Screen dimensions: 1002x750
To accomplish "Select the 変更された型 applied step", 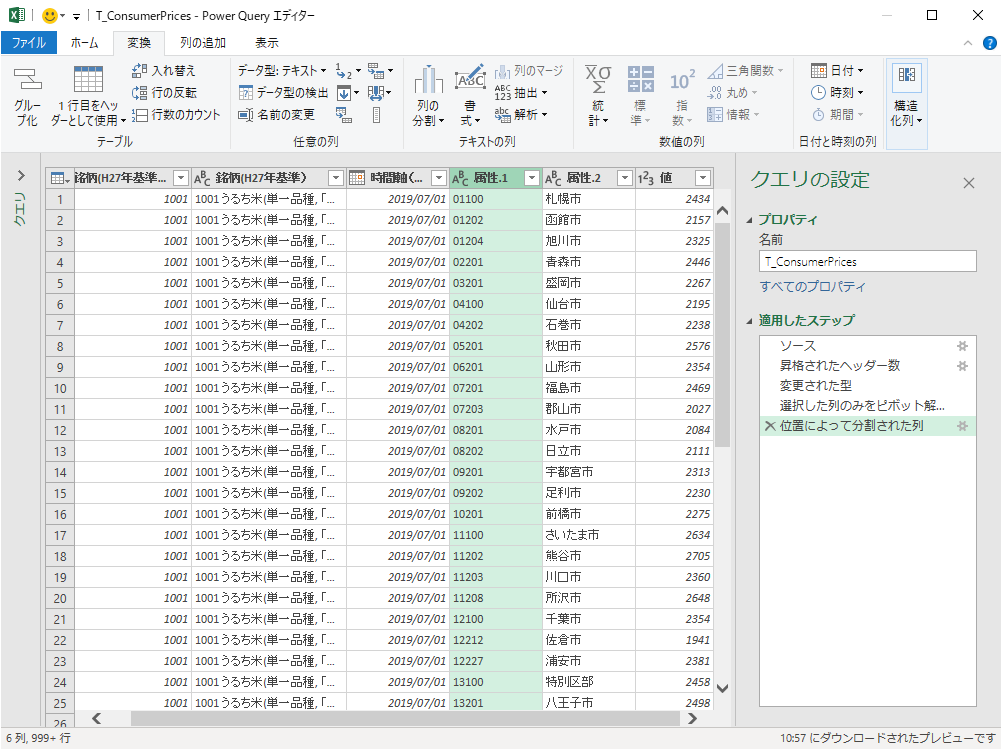I will [815, 385].
